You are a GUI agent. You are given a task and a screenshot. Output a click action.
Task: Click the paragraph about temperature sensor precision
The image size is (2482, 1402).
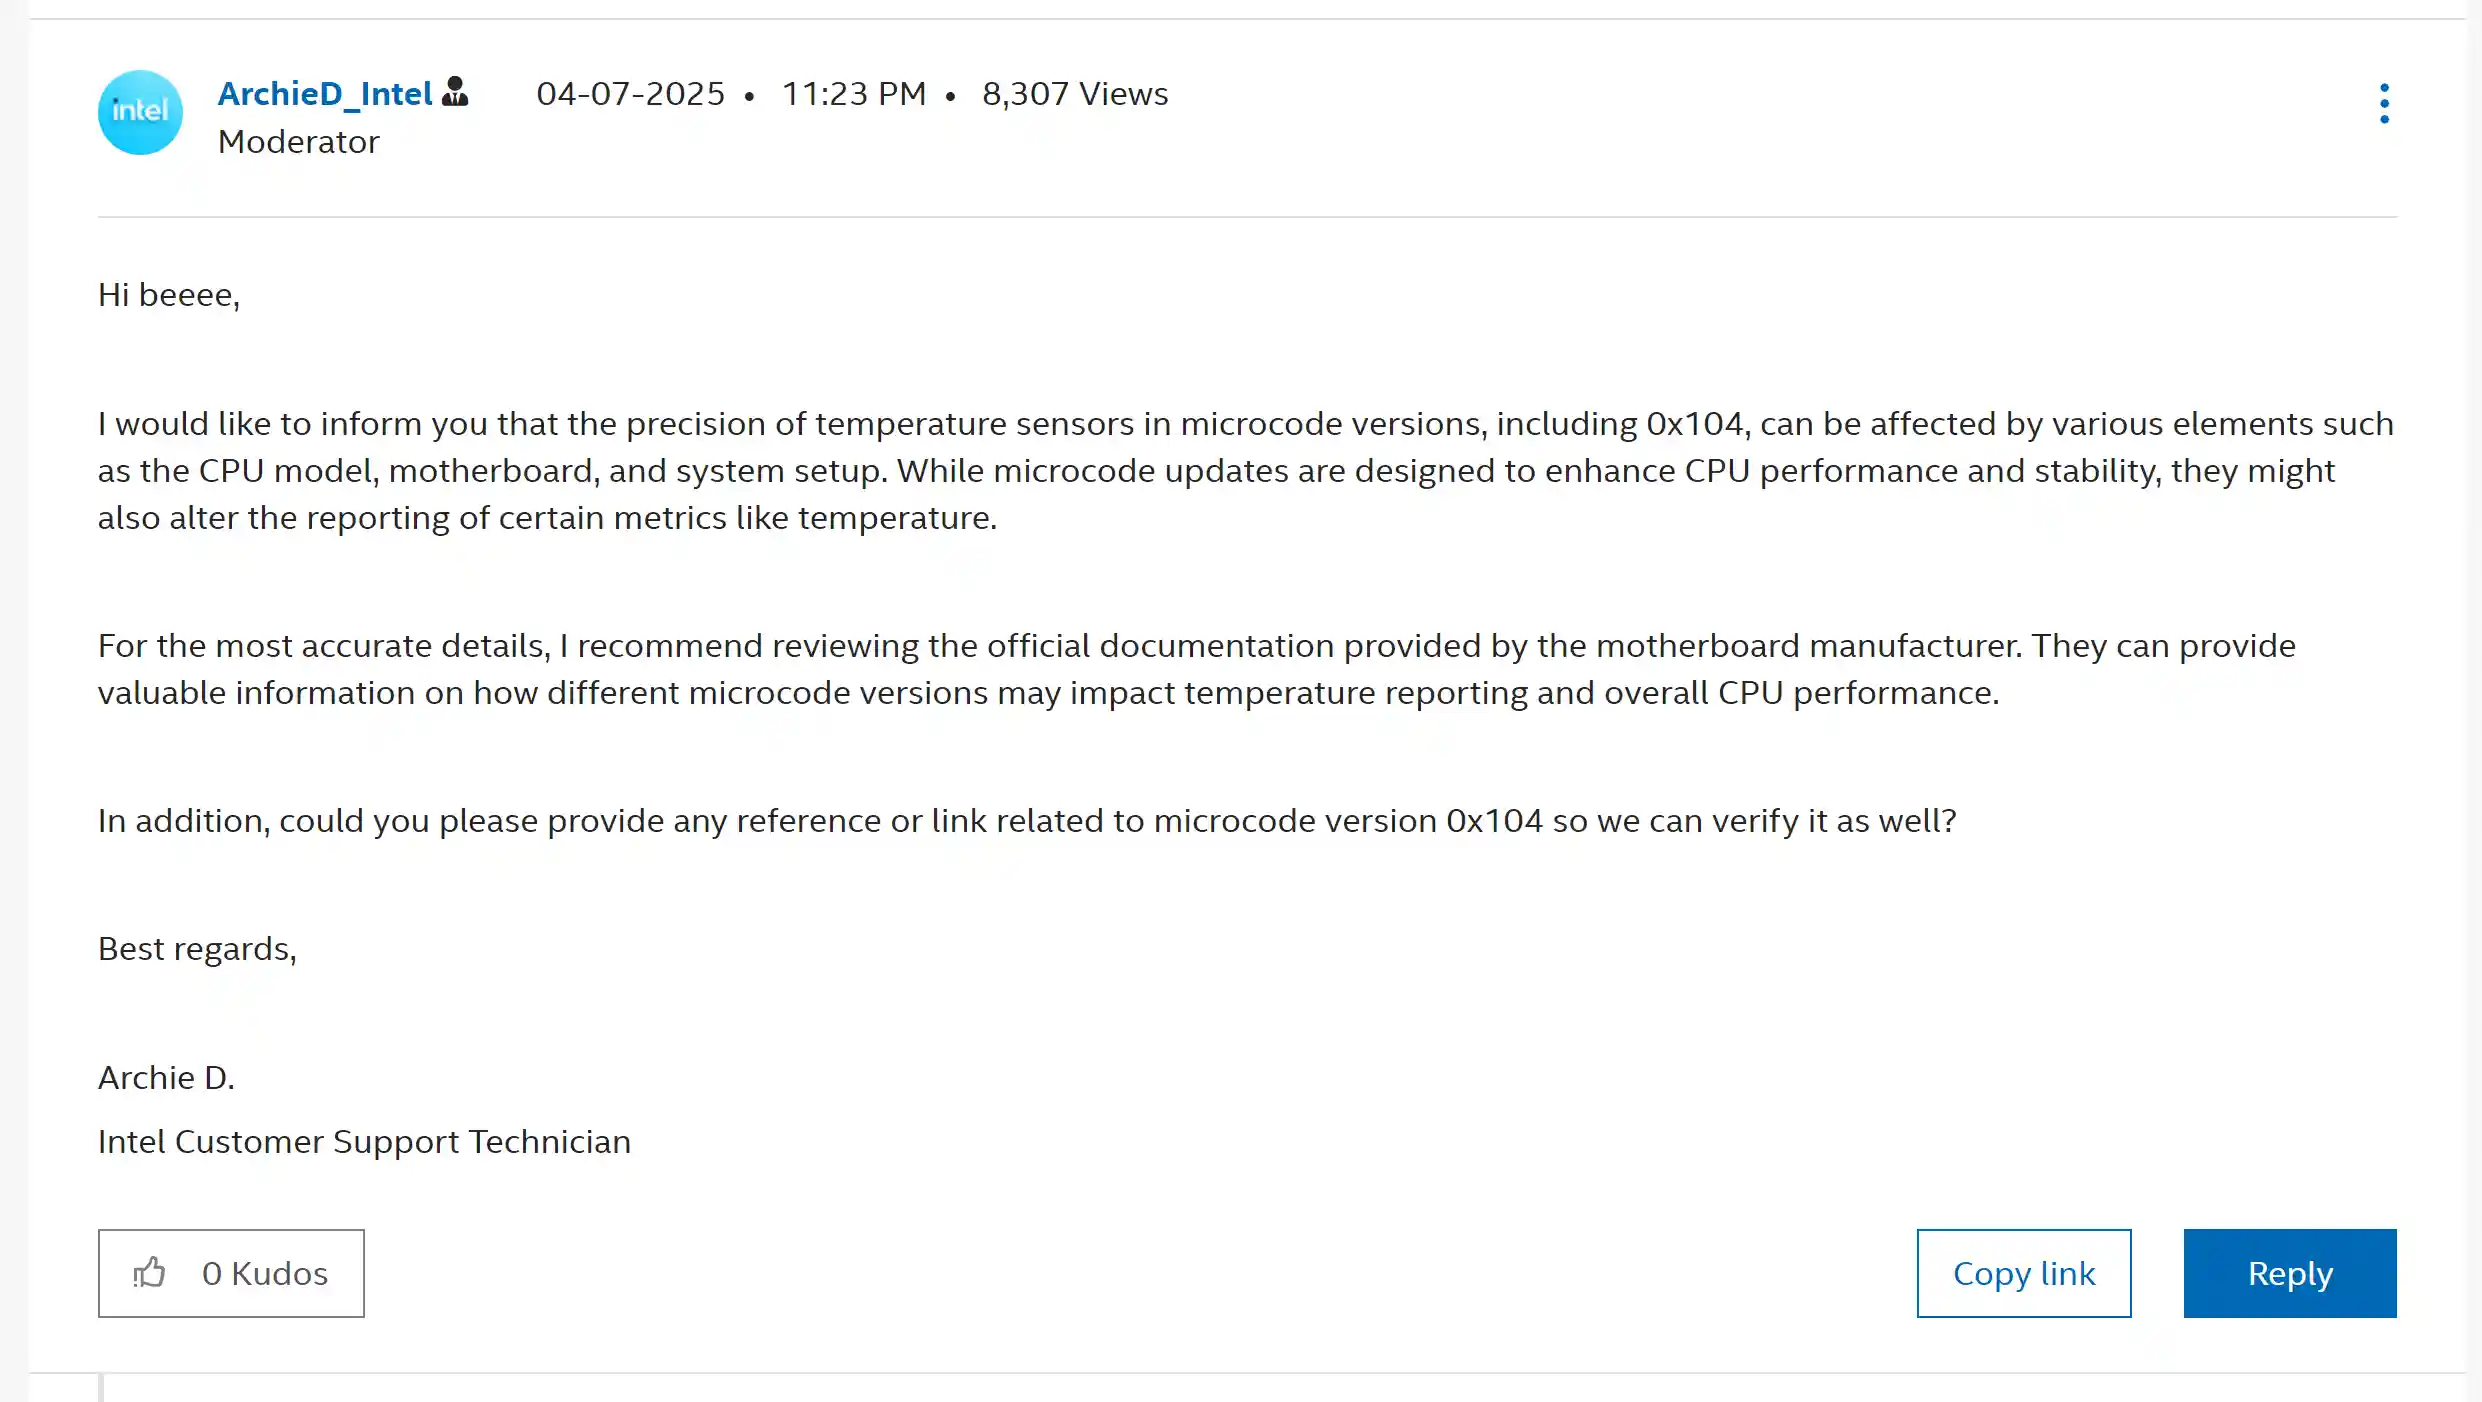click(1246, 470)
